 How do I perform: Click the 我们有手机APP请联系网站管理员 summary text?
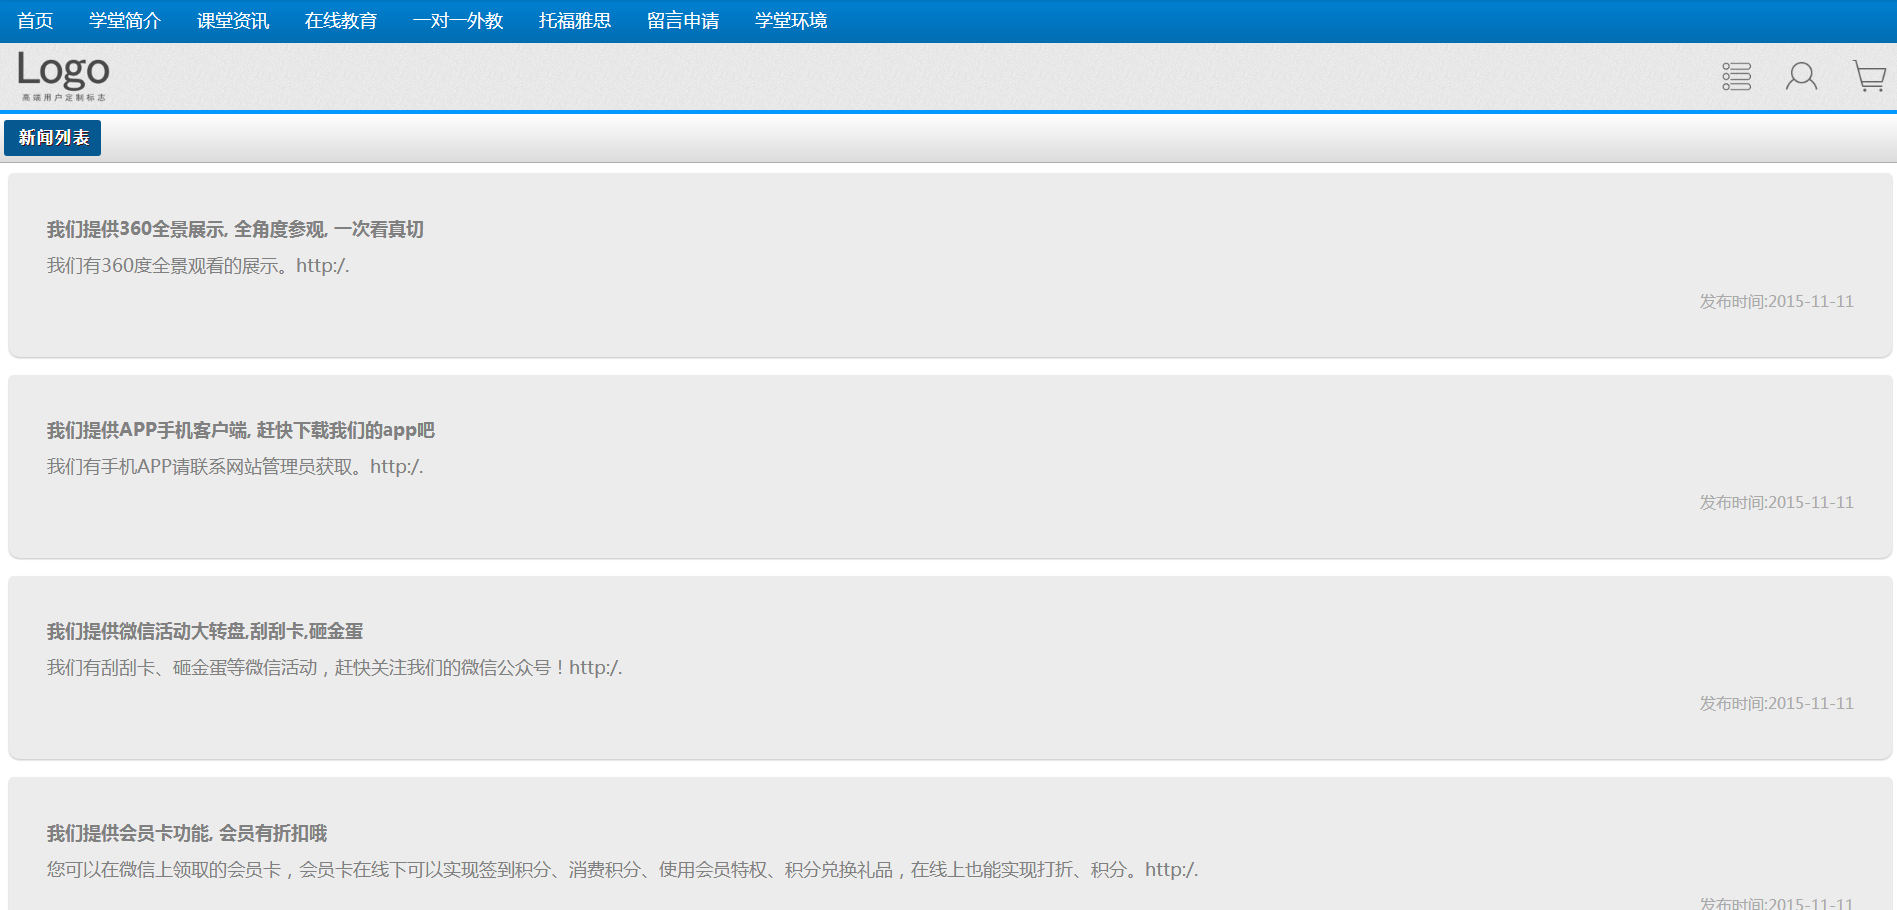[235, 467]
